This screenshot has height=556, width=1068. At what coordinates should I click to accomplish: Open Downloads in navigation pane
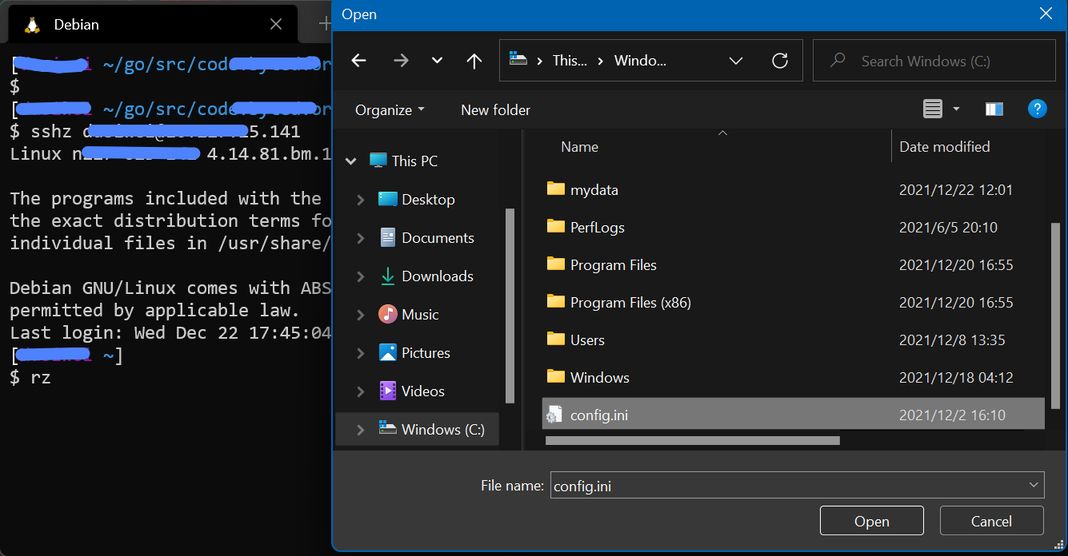pyautogui.click(x=437, y=276)
